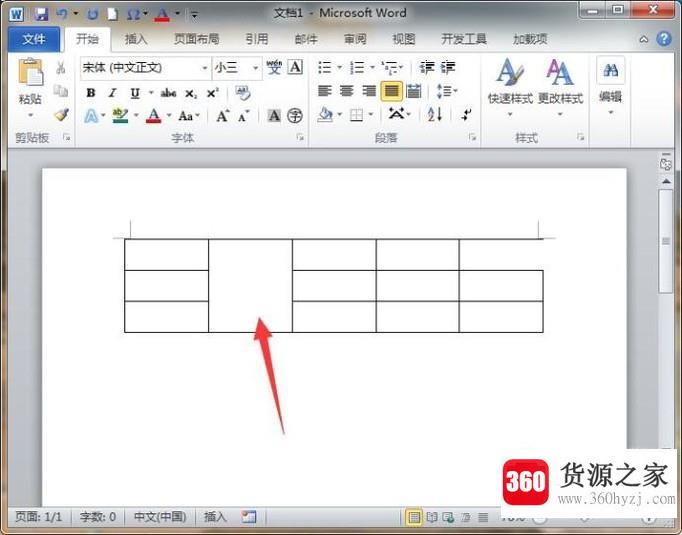This screenshot has height=535, width=682.
Task: Click the Save icon in quick access toolbar
Action: (41, 14)
